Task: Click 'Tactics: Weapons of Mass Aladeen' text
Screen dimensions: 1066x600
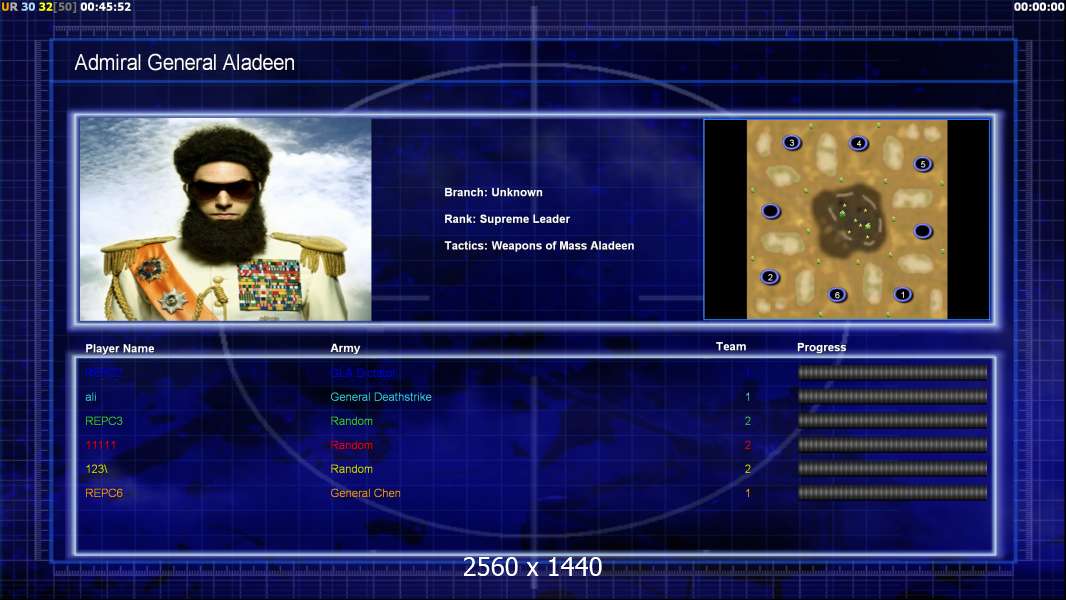Action: pos(539,245)
